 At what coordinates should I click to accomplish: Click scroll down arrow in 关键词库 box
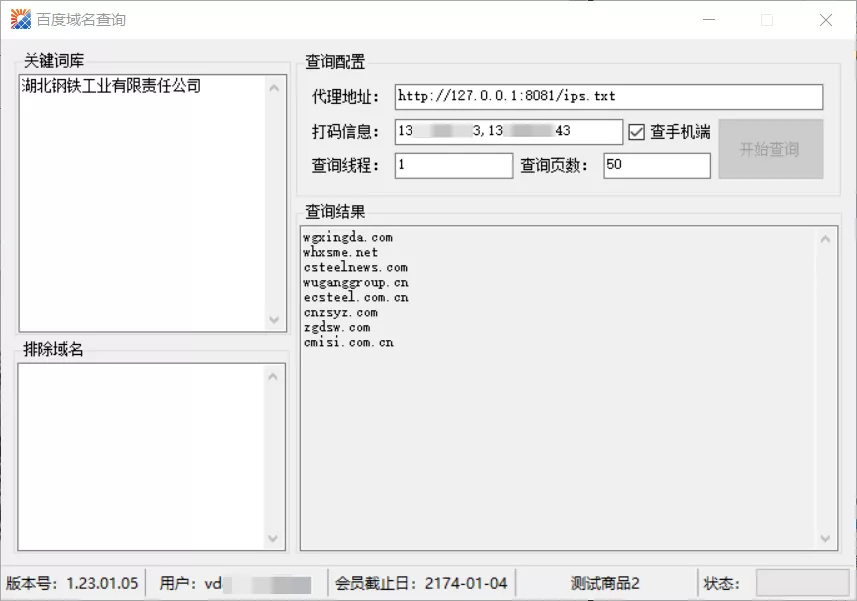[274, 320]
